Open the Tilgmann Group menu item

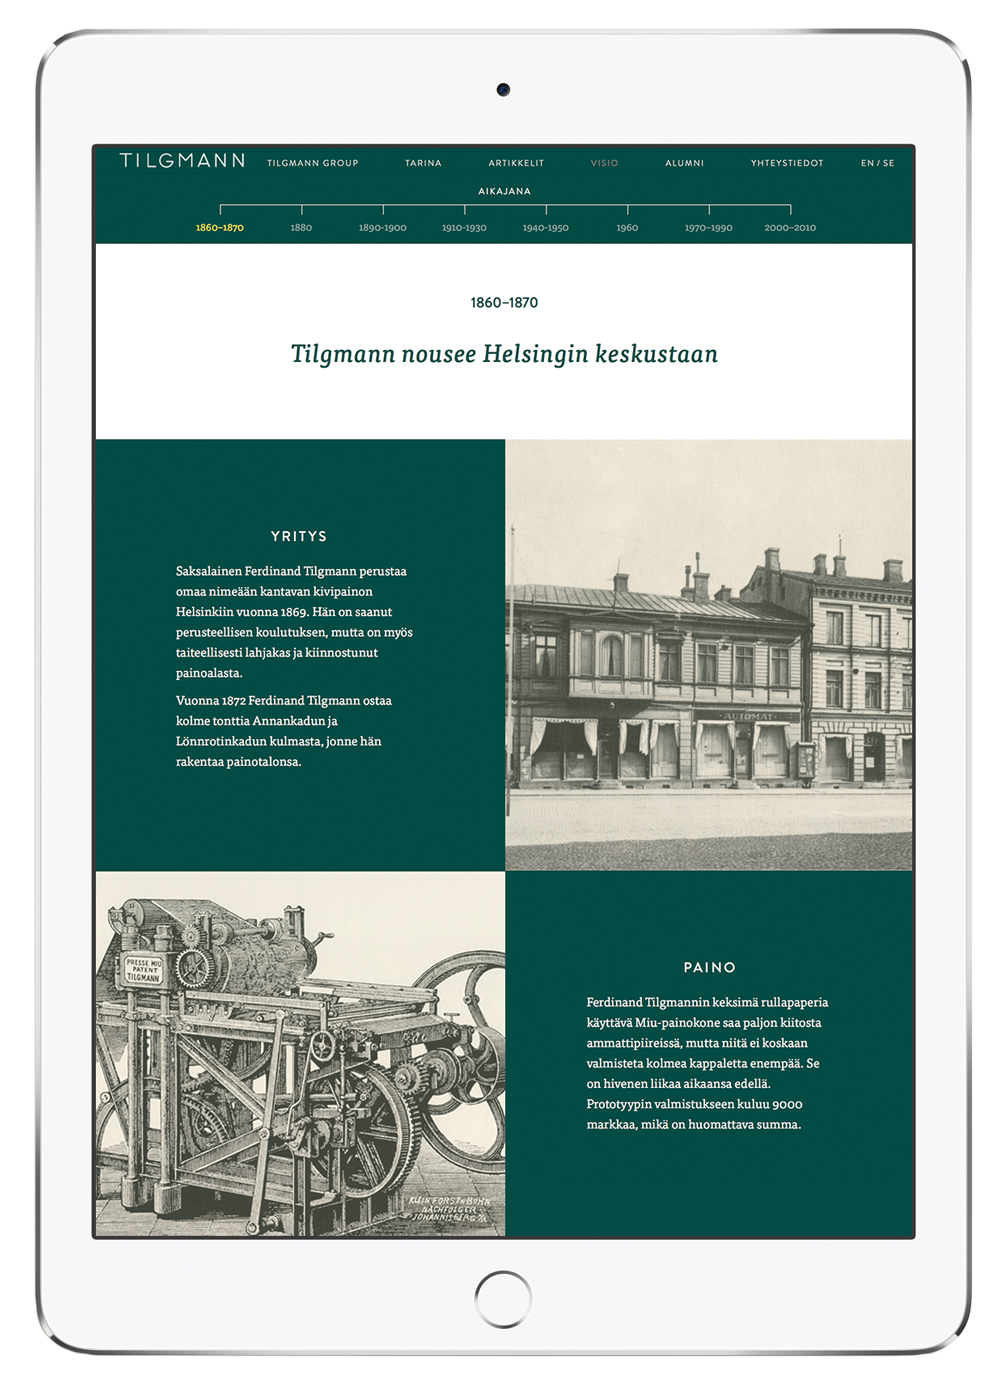[312, 163]
